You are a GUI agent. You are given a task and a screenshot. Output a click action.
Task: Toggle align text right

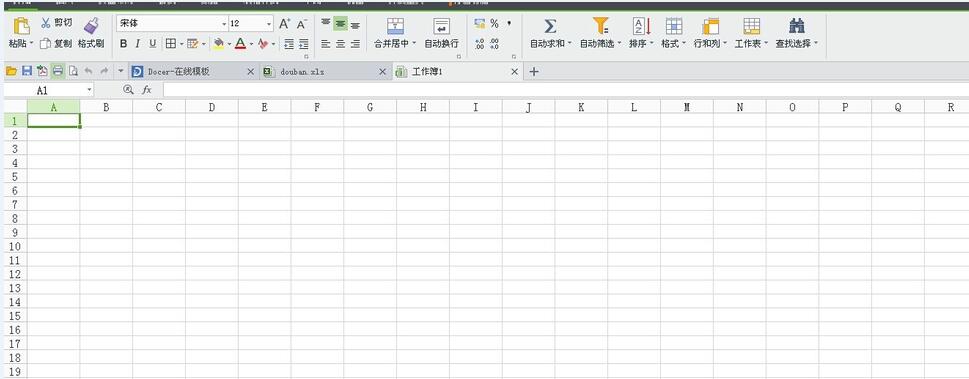tap(355, 44)
